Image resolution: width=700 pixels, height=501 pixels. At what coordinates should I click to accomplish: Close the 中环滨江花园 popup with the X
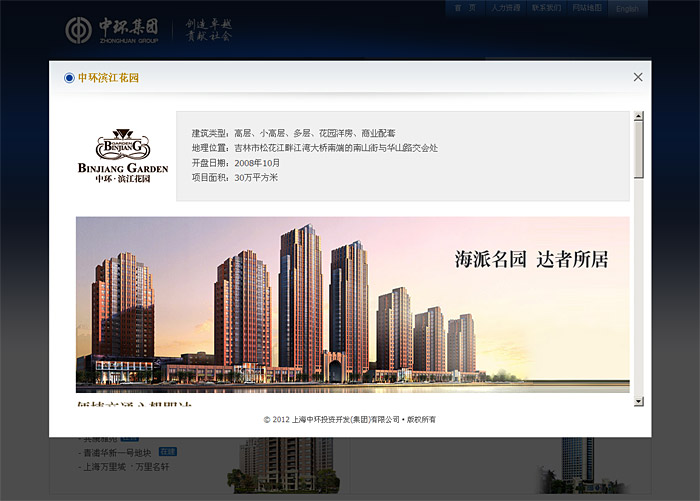638,77
